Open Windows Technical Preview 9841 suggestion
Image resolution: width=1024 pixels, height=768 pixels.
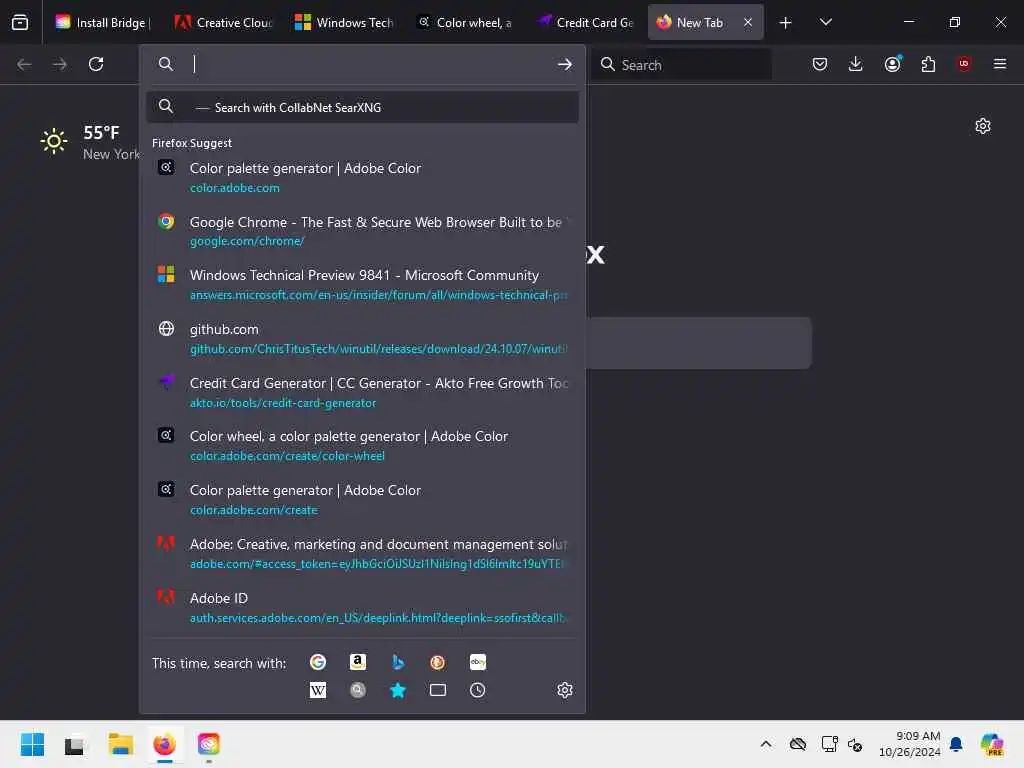[362, 285]
